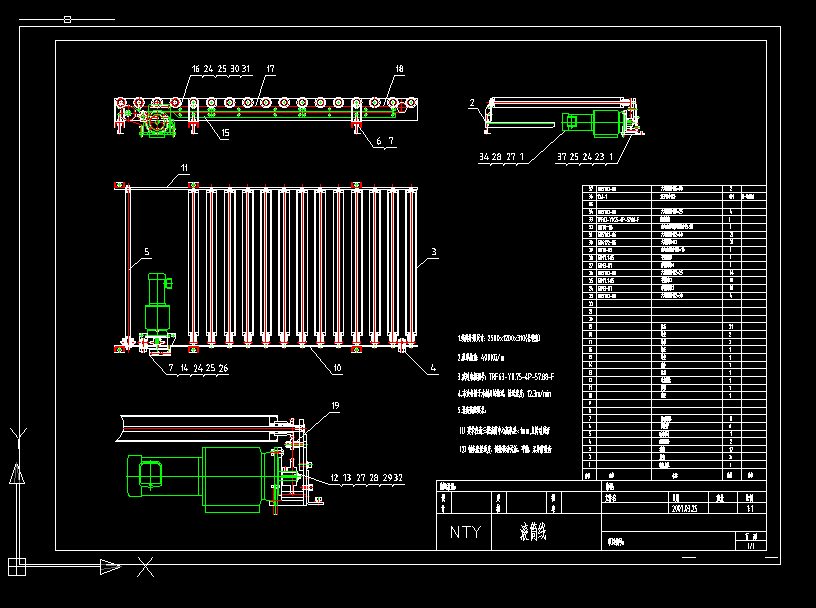Click the drawing title 滚筒线 in title block
The width and height of the screenshot is (816, 608).
534,529
